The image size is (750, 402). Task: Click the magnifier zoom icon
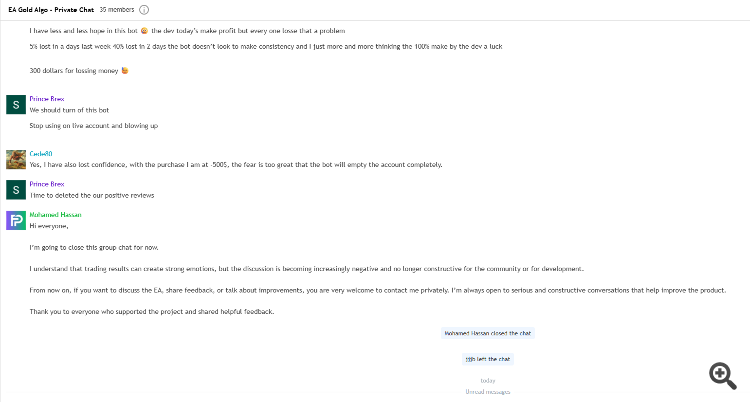pos(723,375)
